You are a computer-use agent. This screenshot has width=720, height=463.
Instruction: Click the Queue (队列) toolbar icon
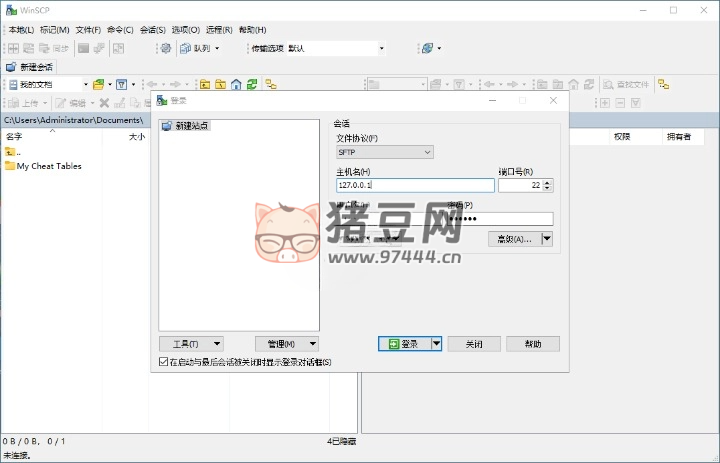pos(187,48)
